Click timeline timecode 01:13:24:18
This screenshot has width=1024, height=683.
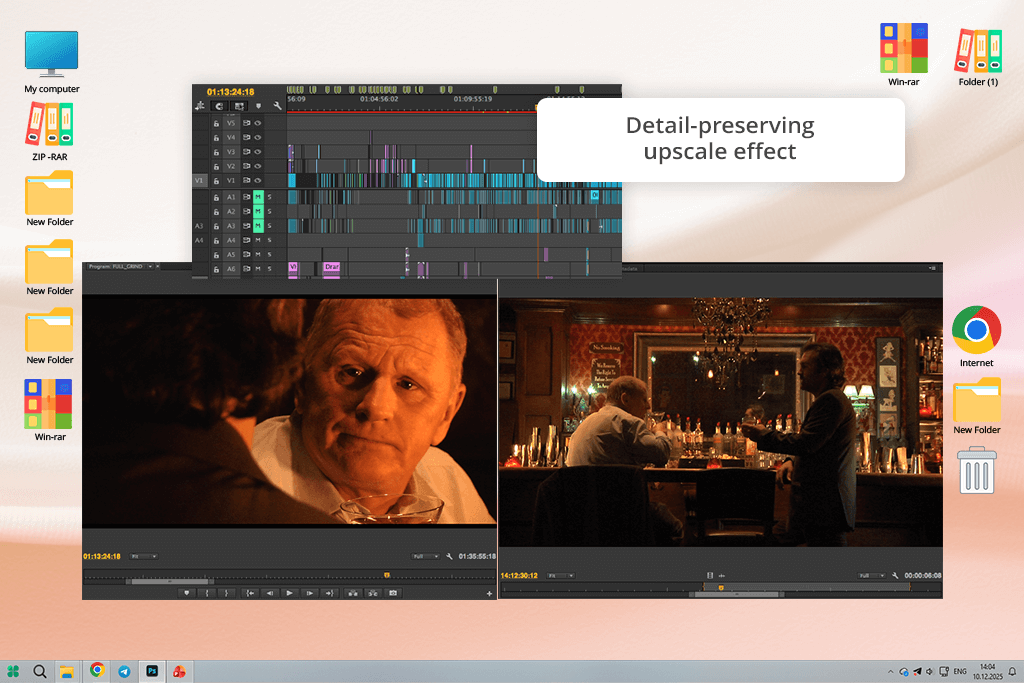[231, 92]
